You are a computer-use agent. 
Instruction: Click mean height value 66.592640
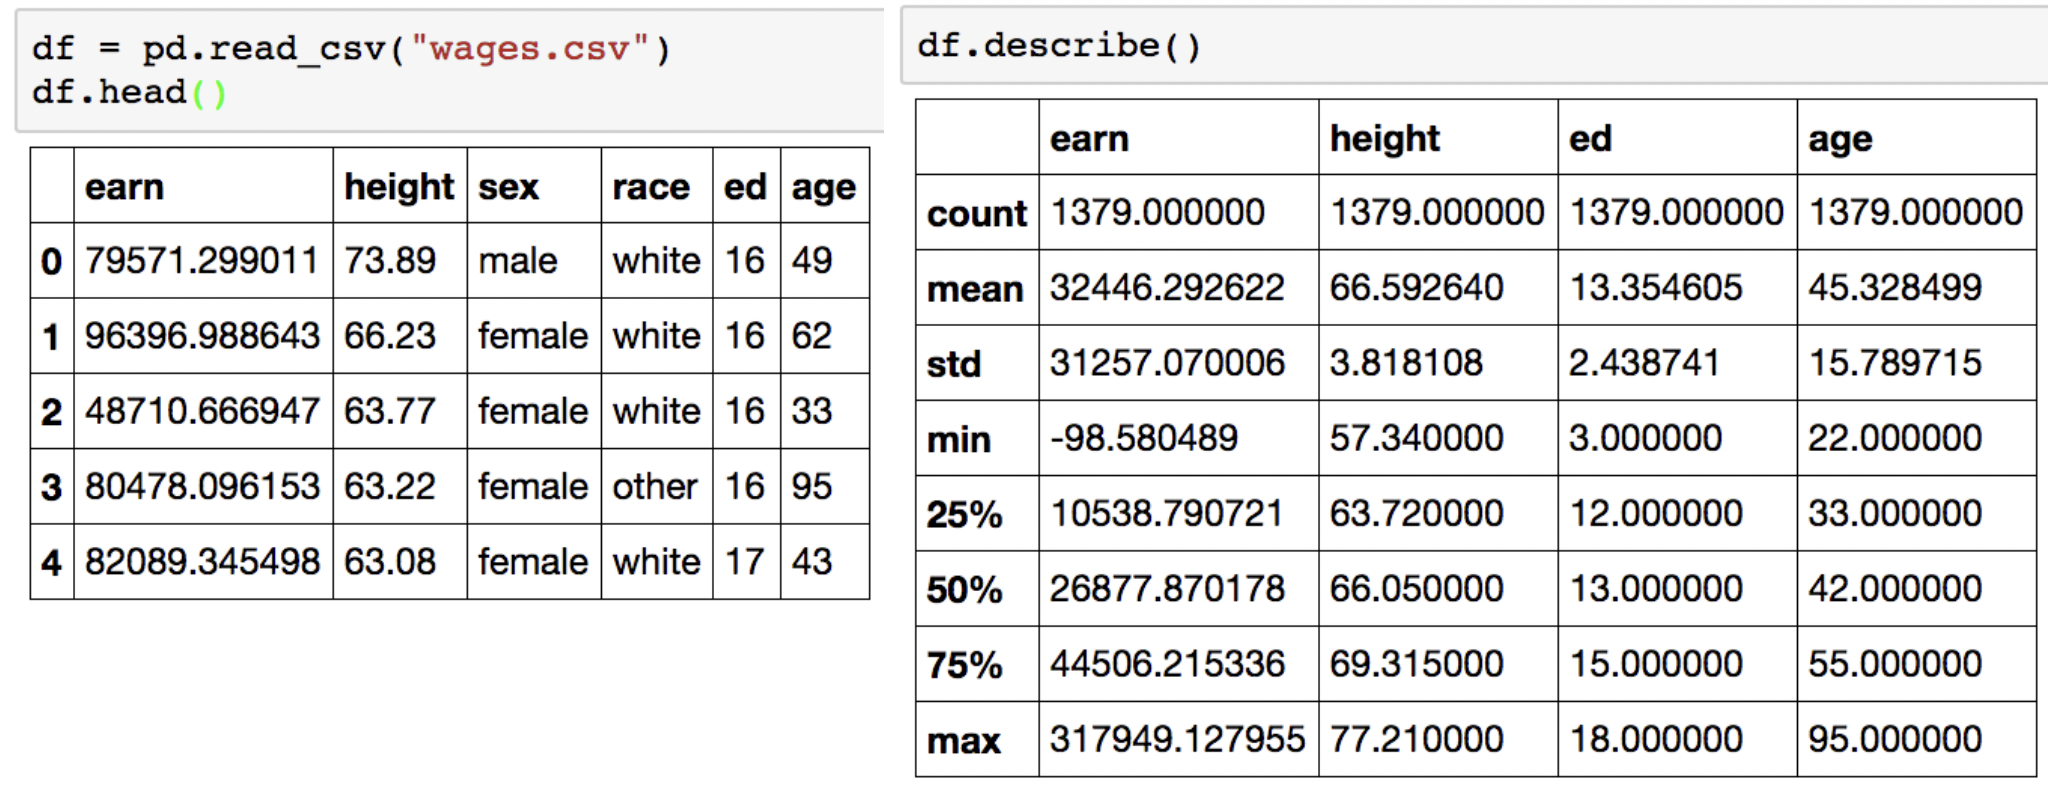(1416, 287)
